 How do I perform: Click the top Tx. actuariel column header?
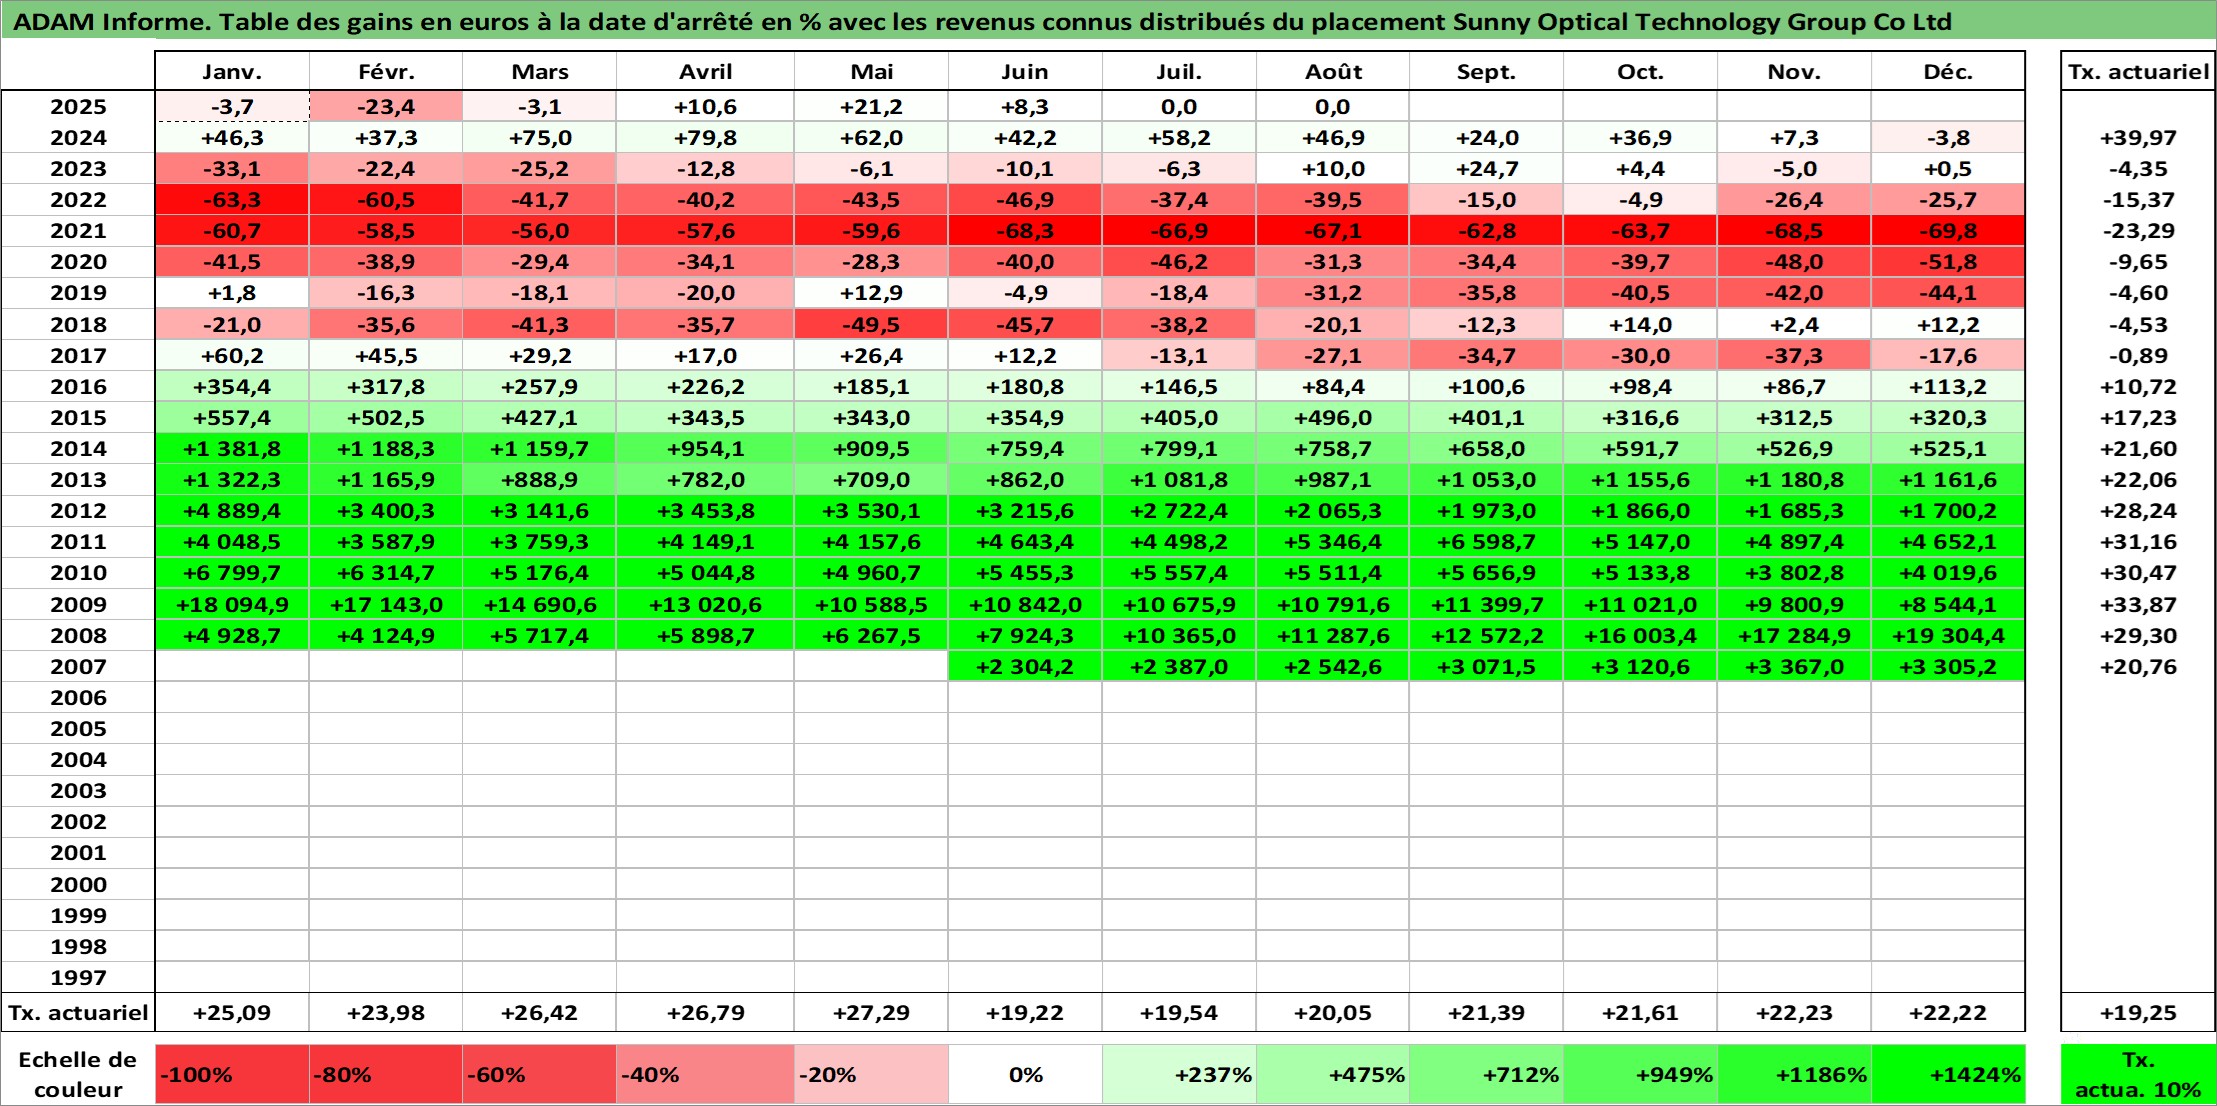coord(2138,71)
